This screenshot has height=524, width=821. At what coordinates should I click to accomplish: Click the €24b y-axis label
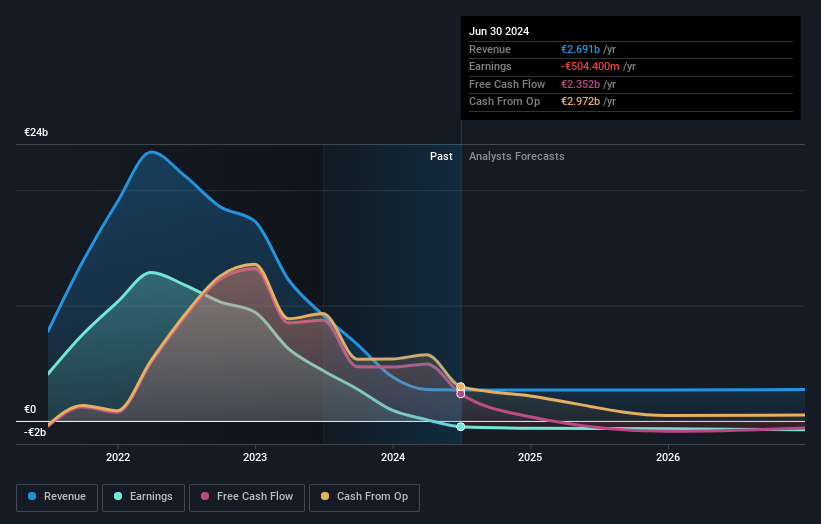click(36, 132)
